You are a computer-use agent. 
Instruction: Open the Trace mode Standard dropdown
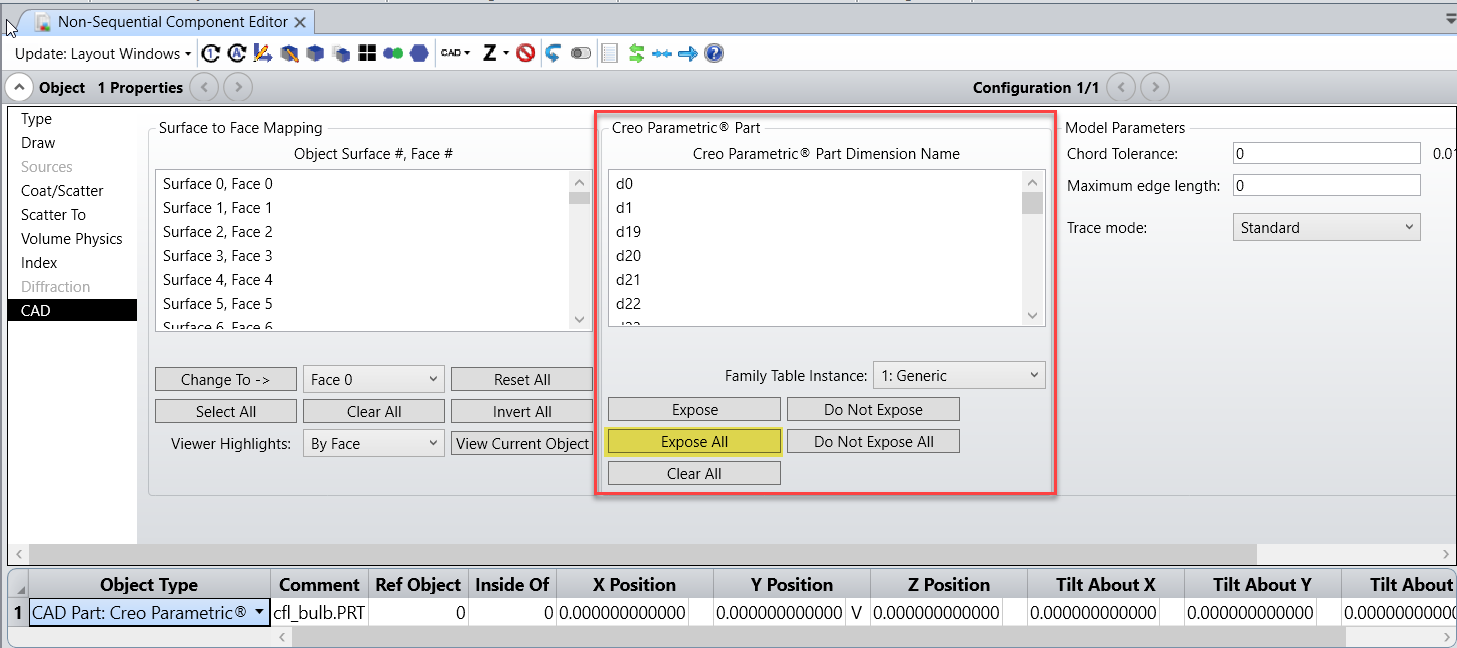(x=1326, y=228)
